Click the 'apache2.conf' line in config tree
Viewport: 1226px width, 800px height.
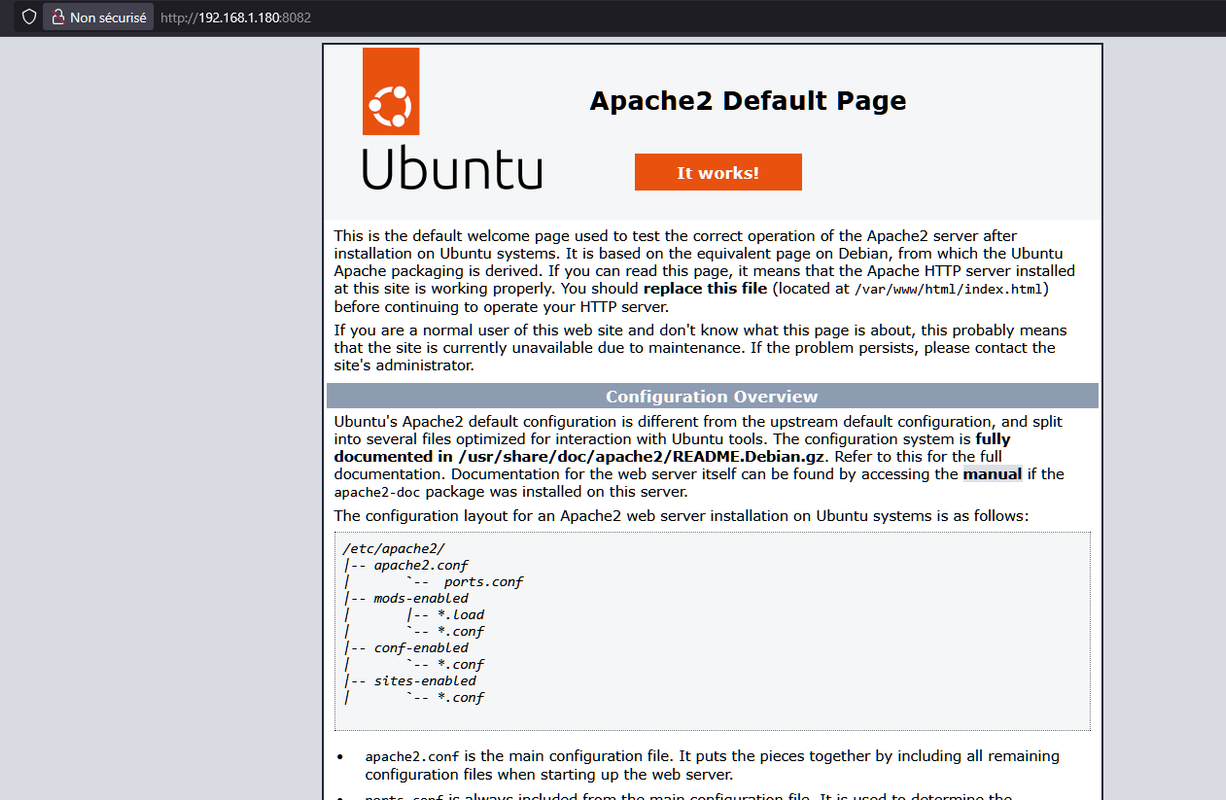420,565
